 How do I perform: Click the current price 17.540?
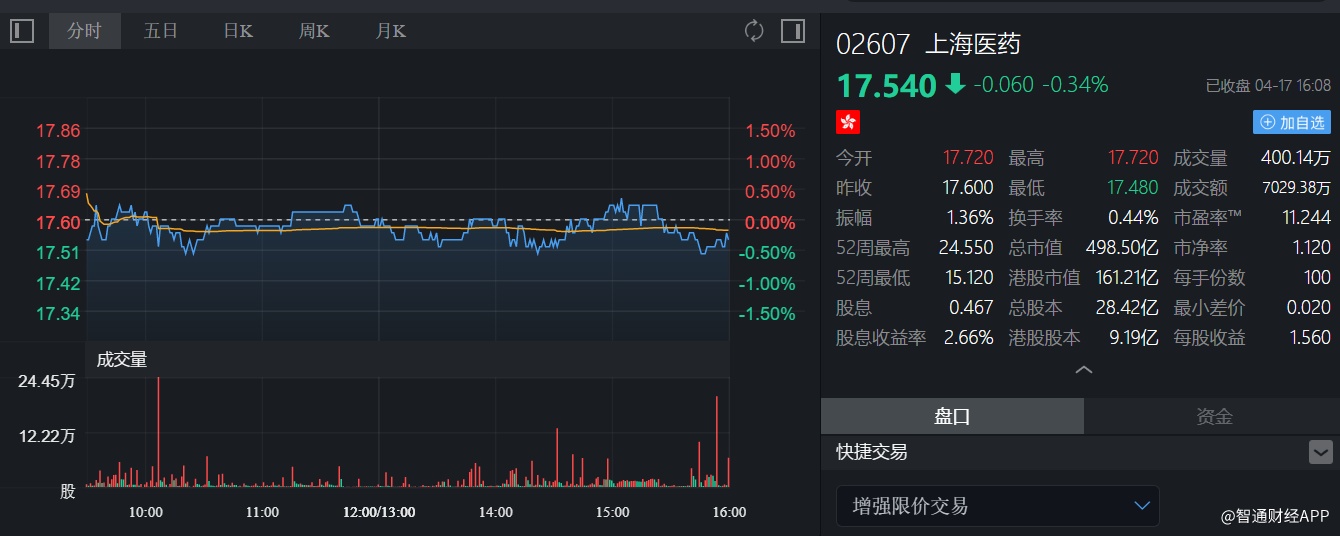tap(886, 85)
